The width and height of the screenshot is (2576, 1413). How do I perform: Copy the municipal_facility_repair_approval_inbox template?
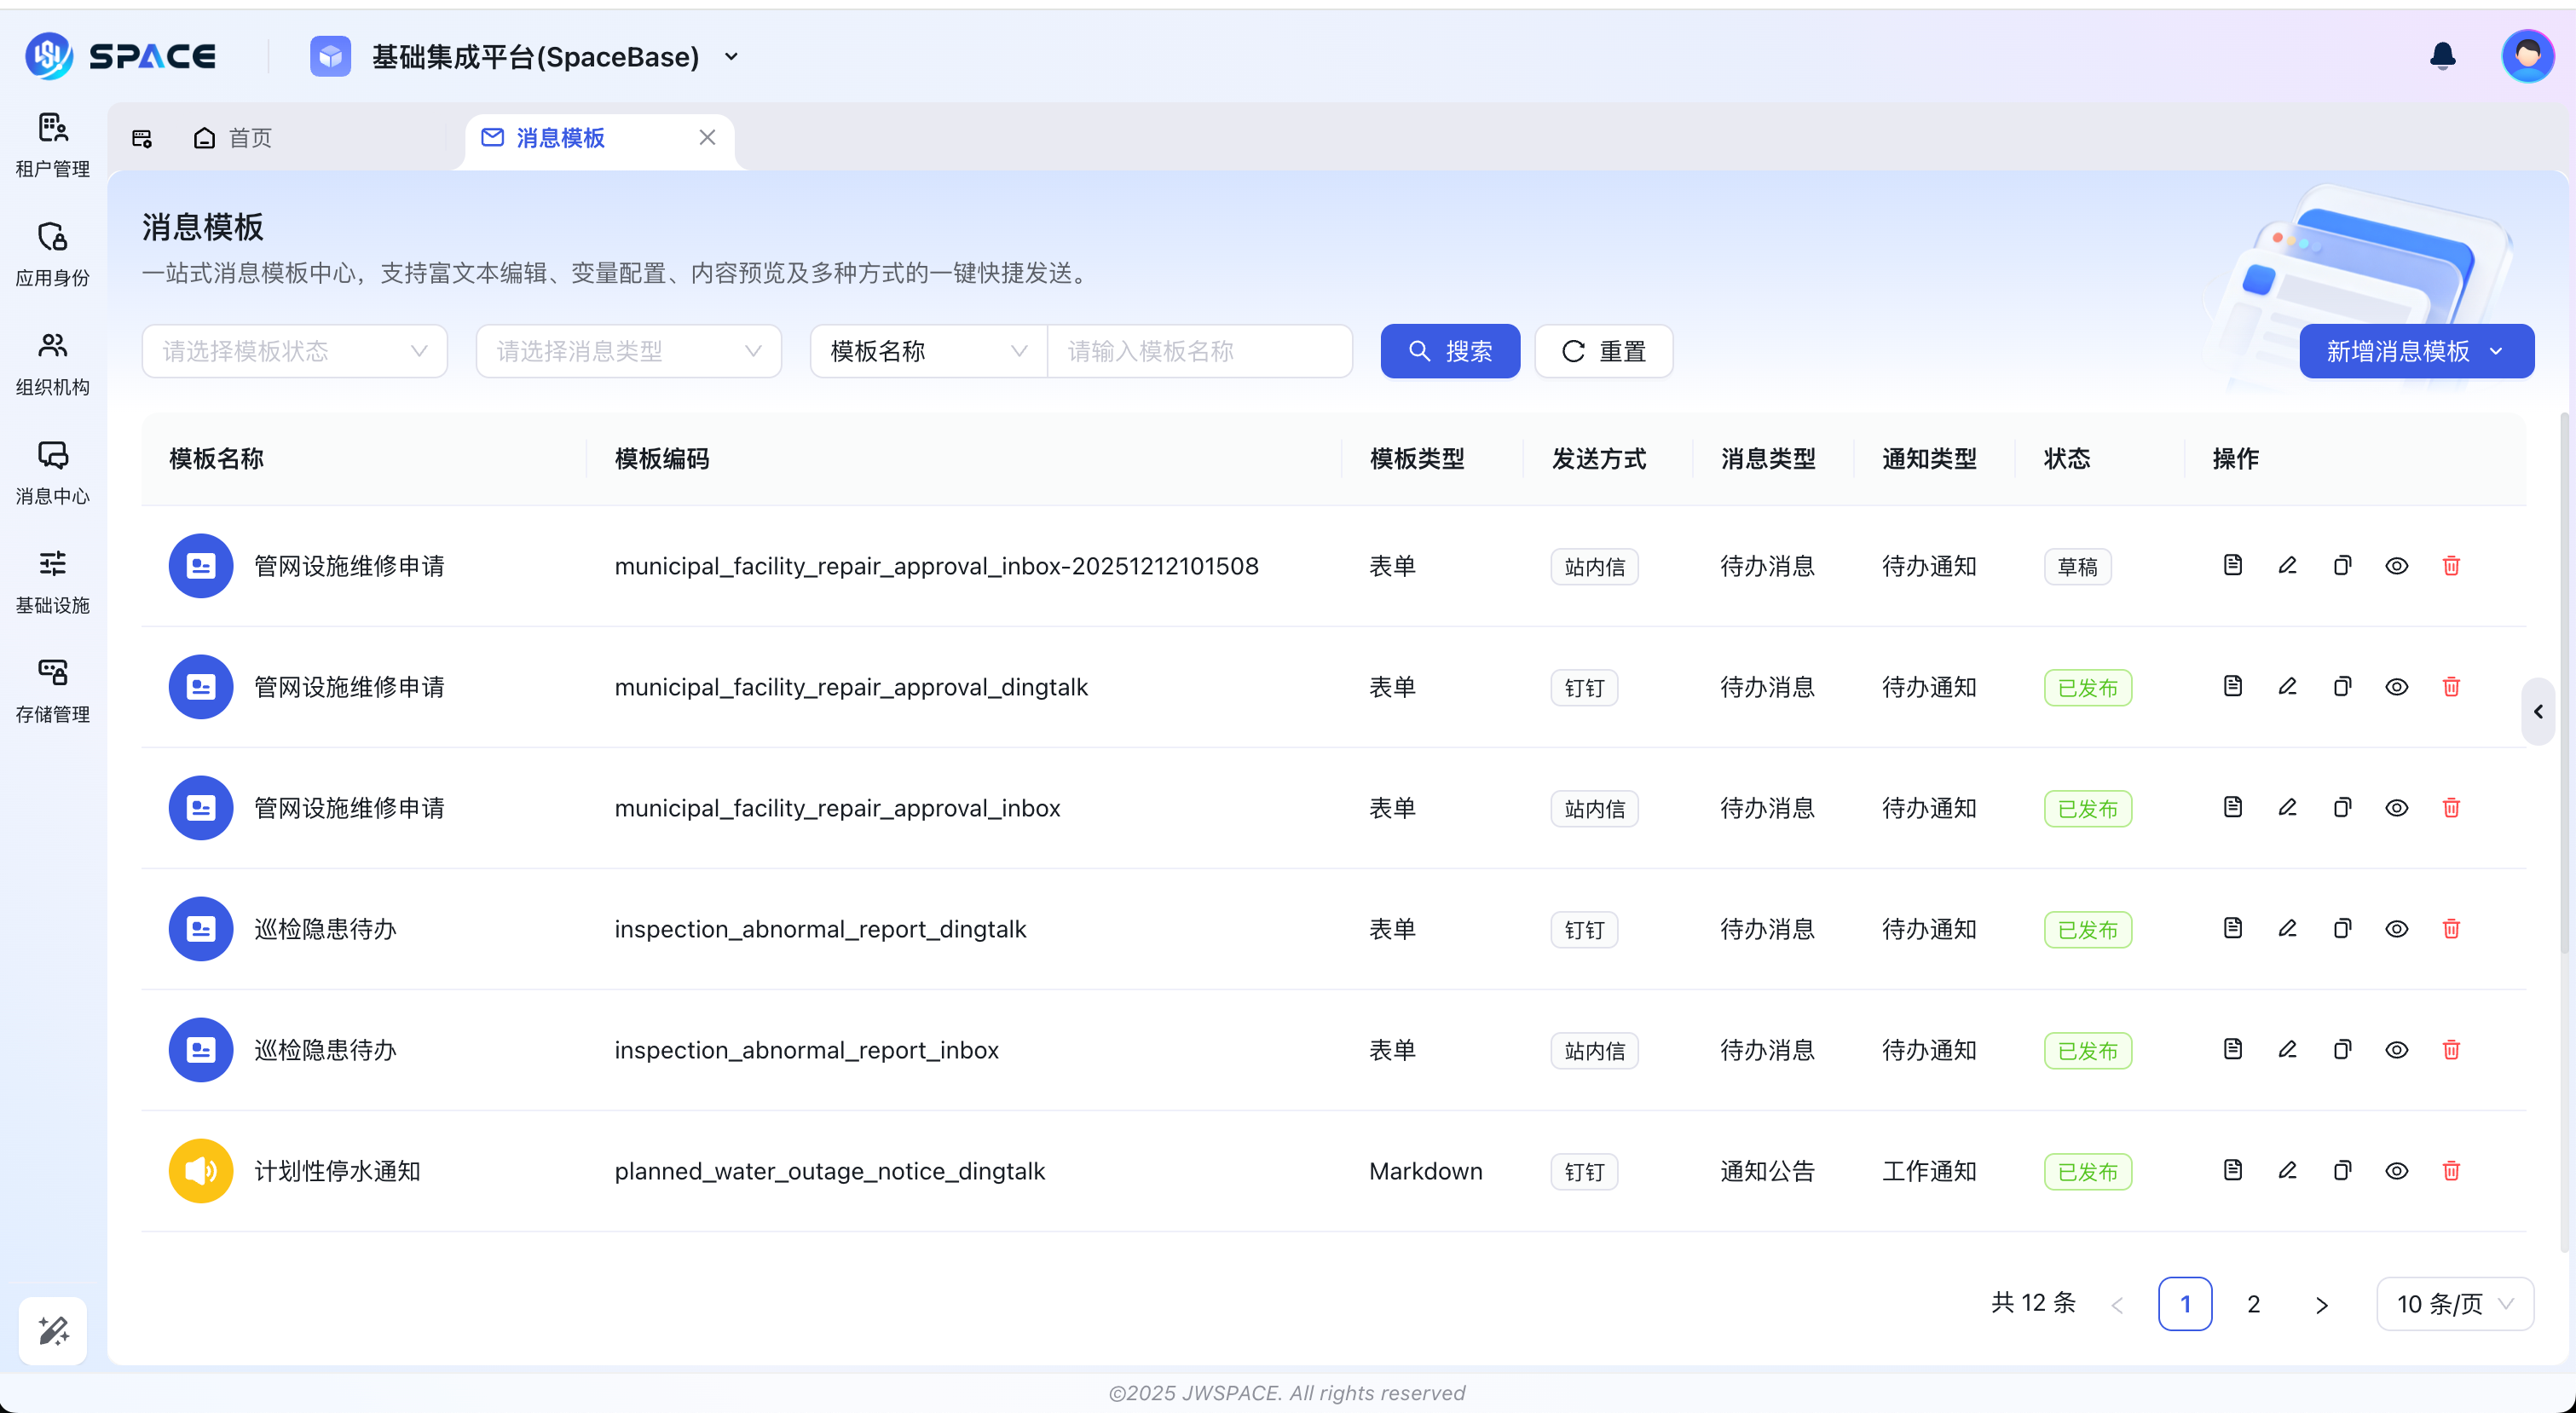click(x=2342, y=807)
